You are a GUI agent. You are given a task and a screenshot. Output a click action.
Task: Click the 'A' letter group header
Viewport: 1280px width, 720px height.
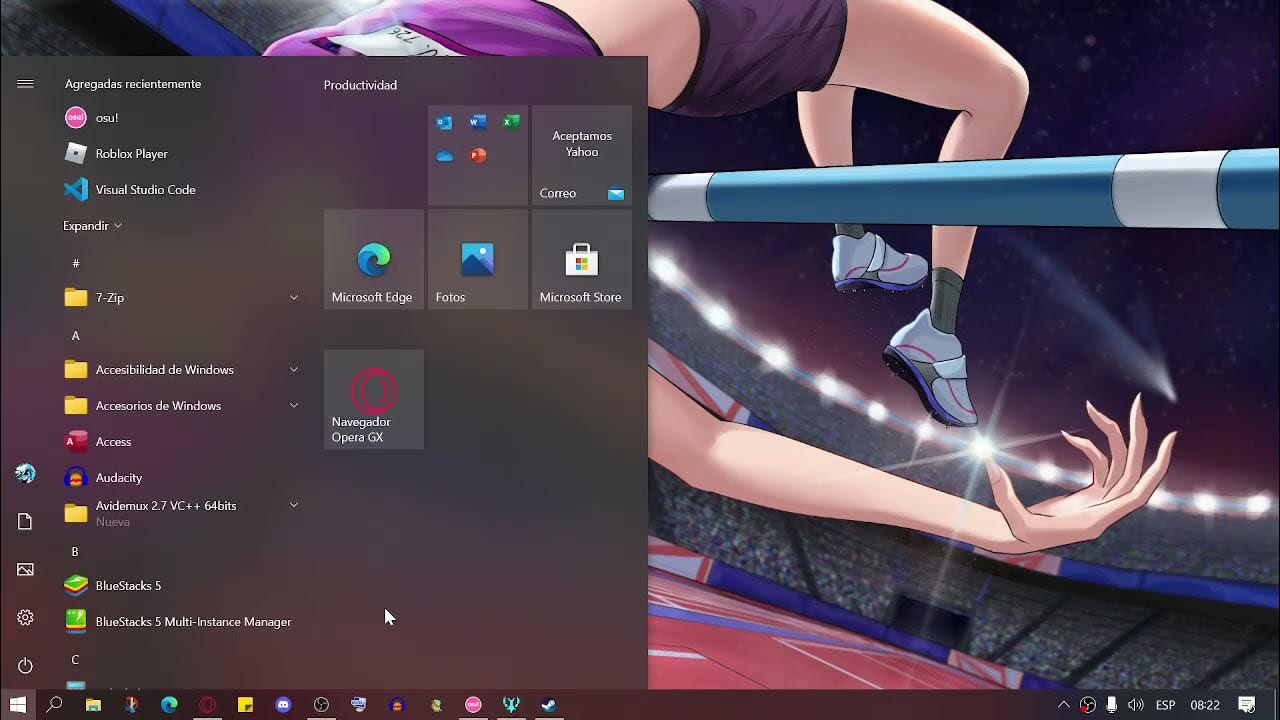[75, 336]
